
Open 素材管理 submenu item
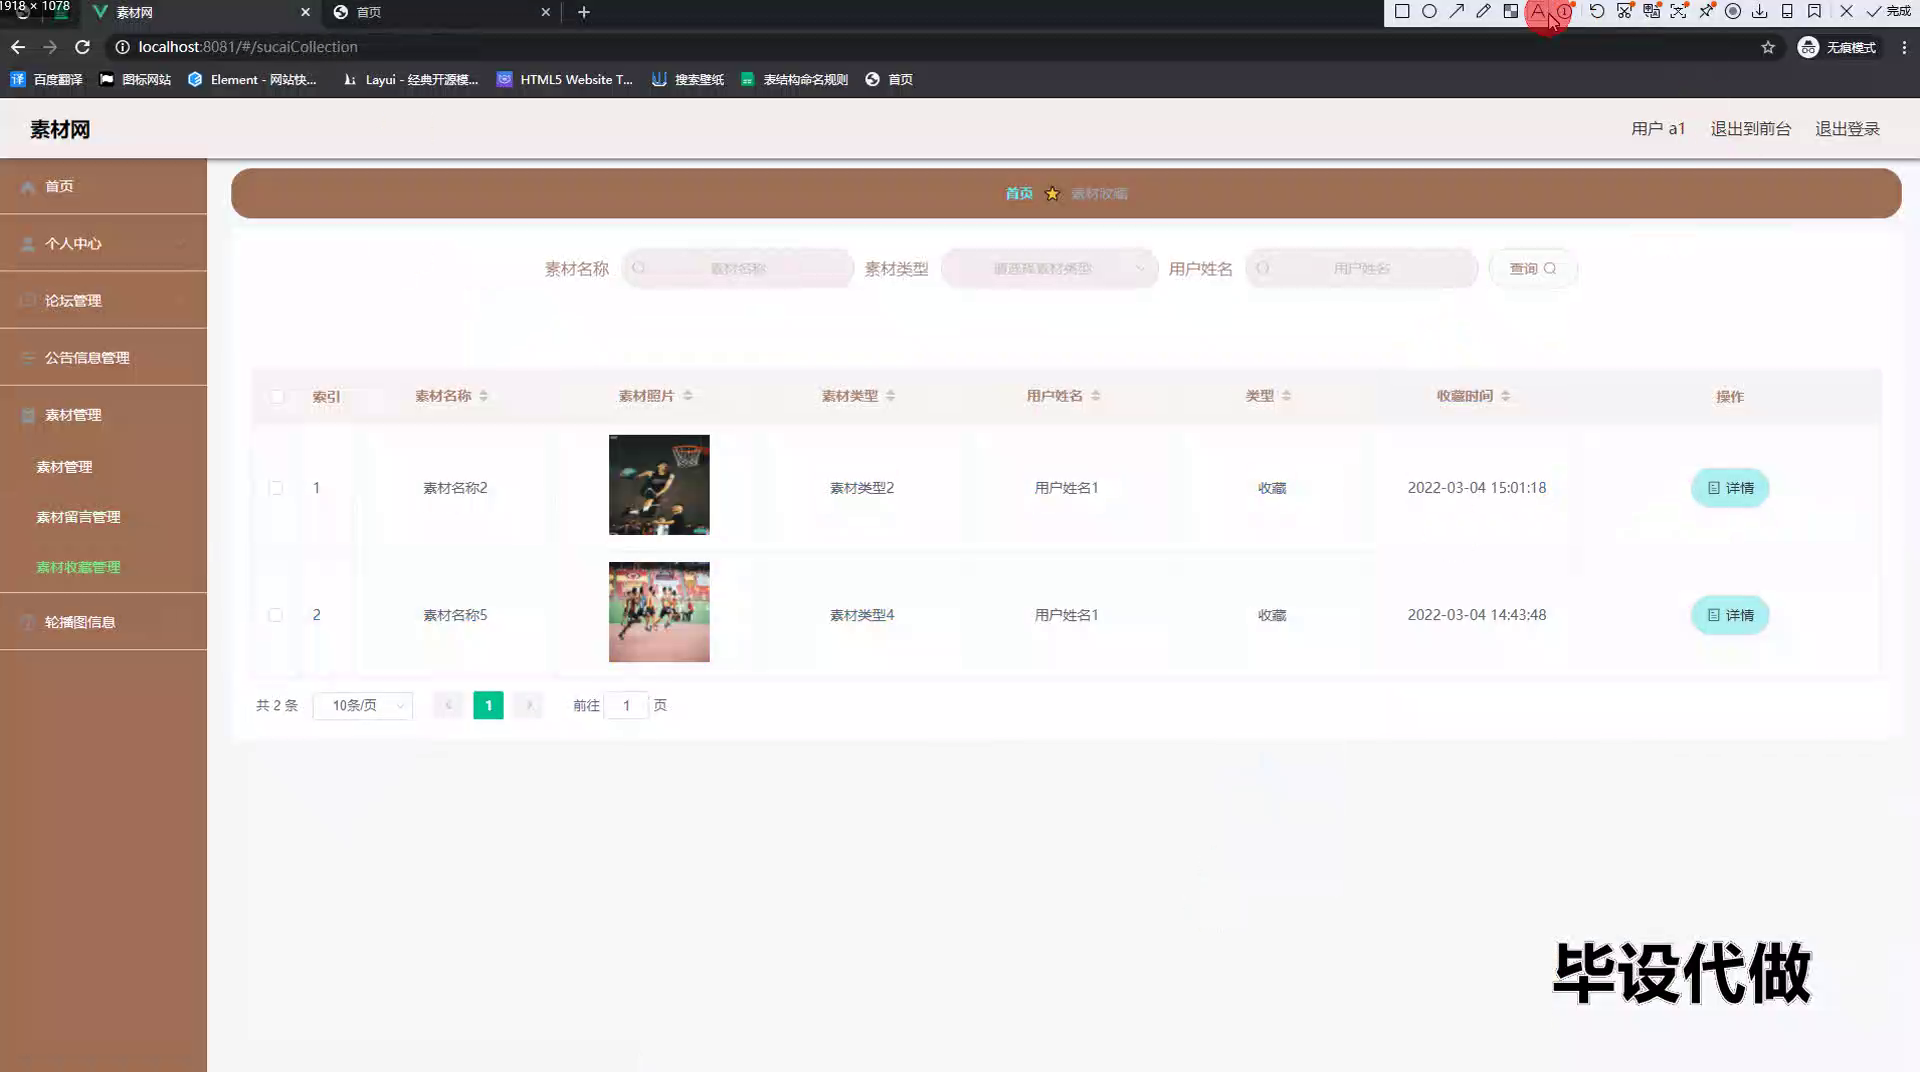point(103,467)
